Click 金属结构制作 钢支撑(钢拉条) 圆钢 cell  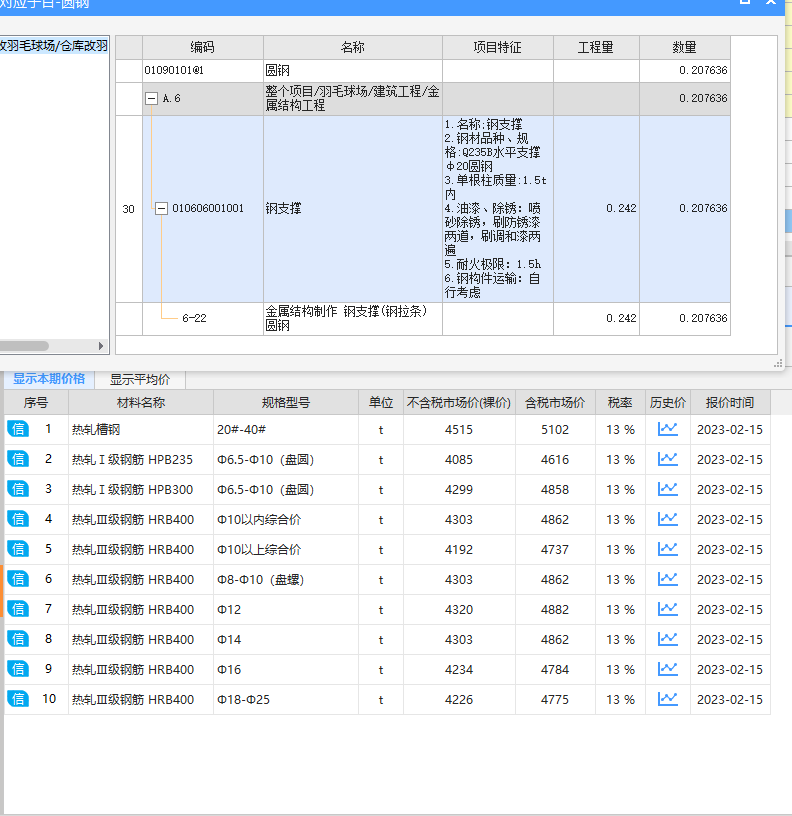click(x=353, y=318)
